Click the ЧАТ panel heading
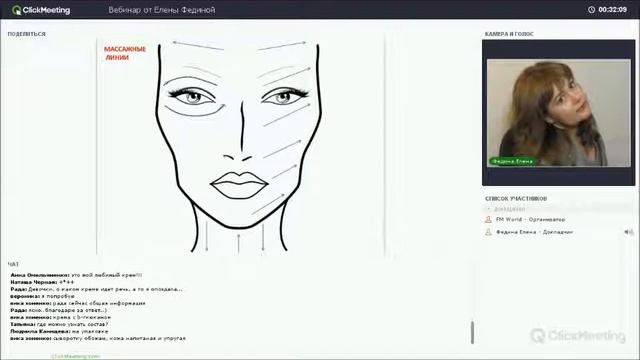The height and width of the screenshot is (360, 640). coord(13,264)
